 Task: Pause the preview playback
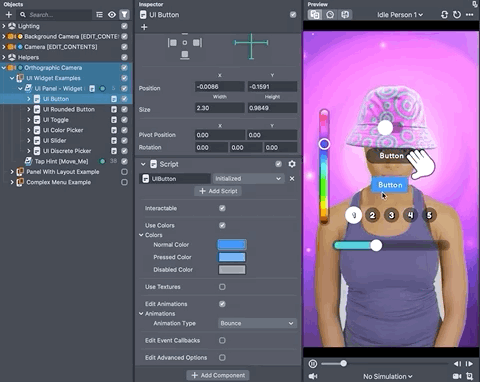[313, 364]
